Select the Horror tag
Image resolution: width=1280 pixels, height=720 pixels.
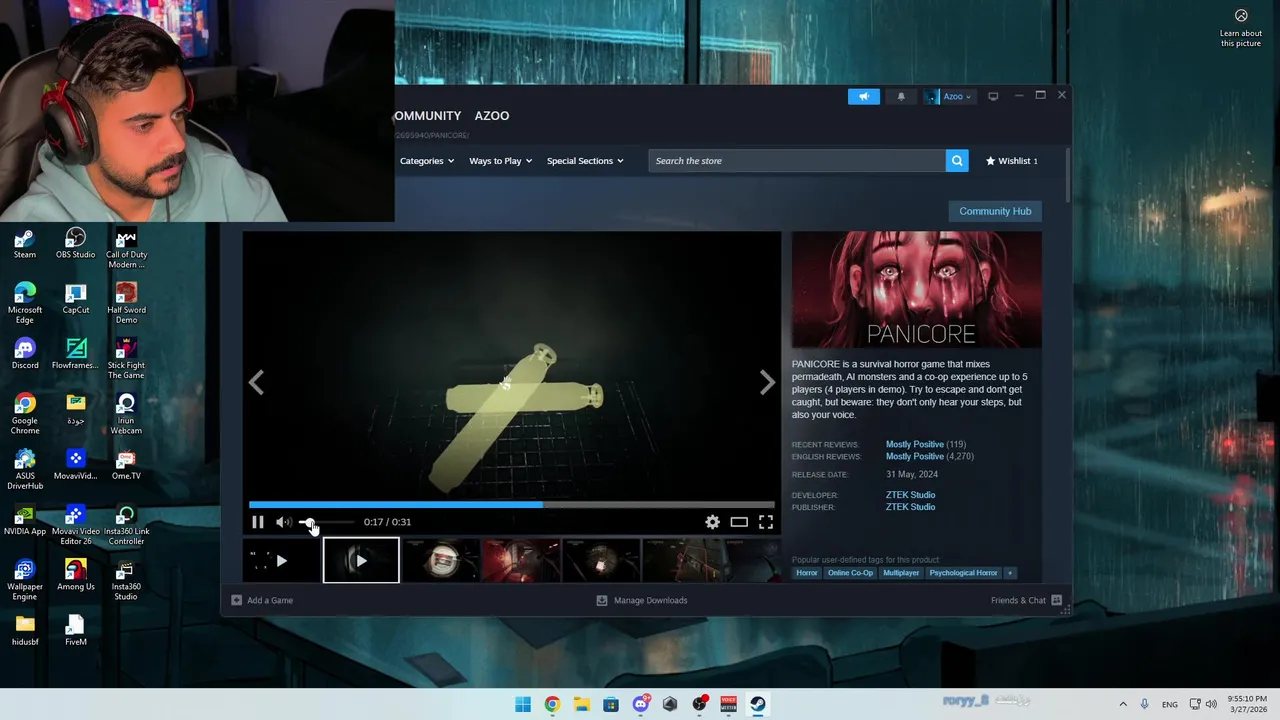[807, 573]
